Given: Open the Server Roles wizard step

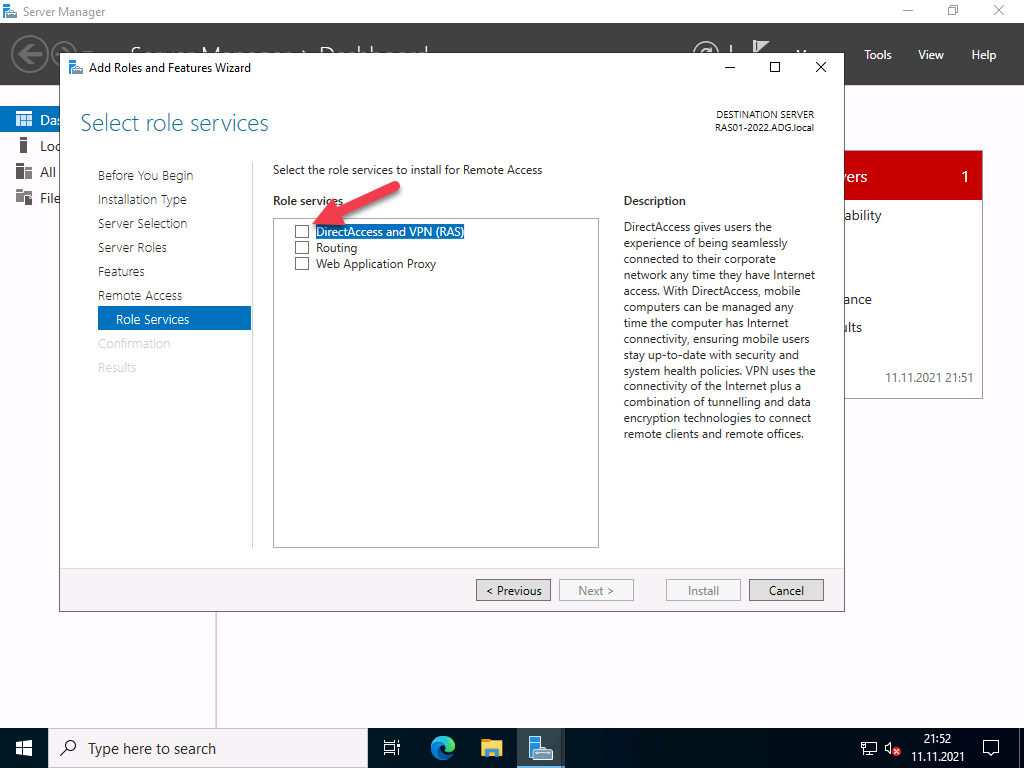Looking at the screenshot, I should coord(132,248).
